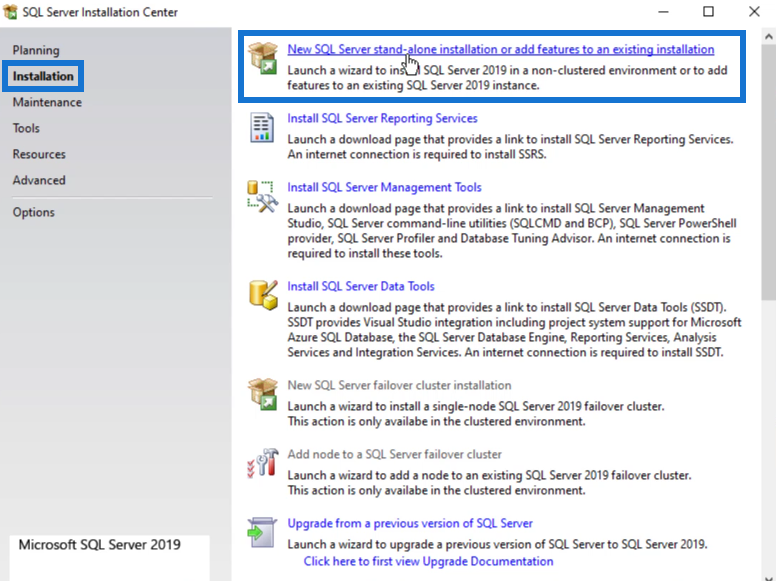The width and height of the screenshot is (776, 581).
Task: Switch to the Maintenance section
Action: pos(48,102)
